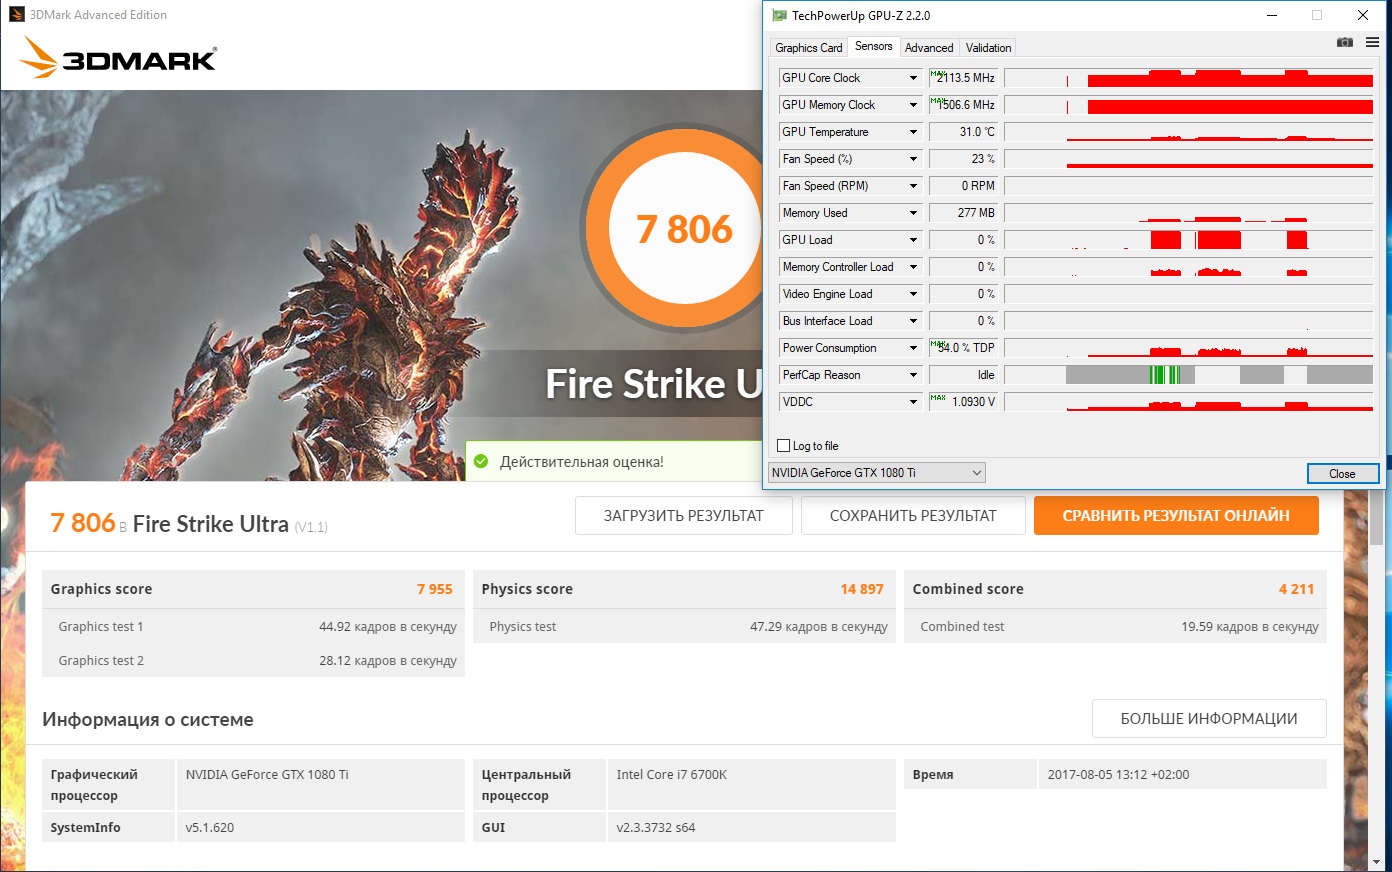The image size is (1392, 872).
Task: Close the GPU-Z window with the X
Action: [1363, 15]
